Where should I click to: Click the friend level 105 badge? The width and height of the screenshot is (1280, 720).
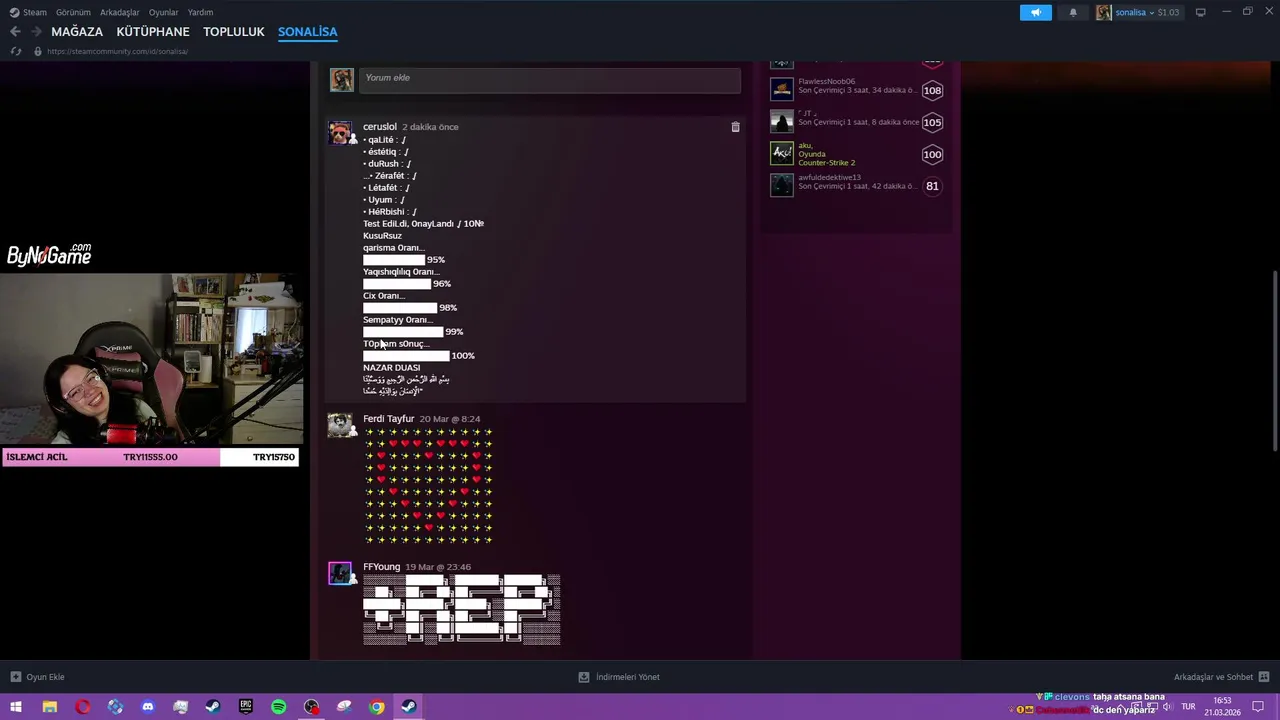click(932, 122)
